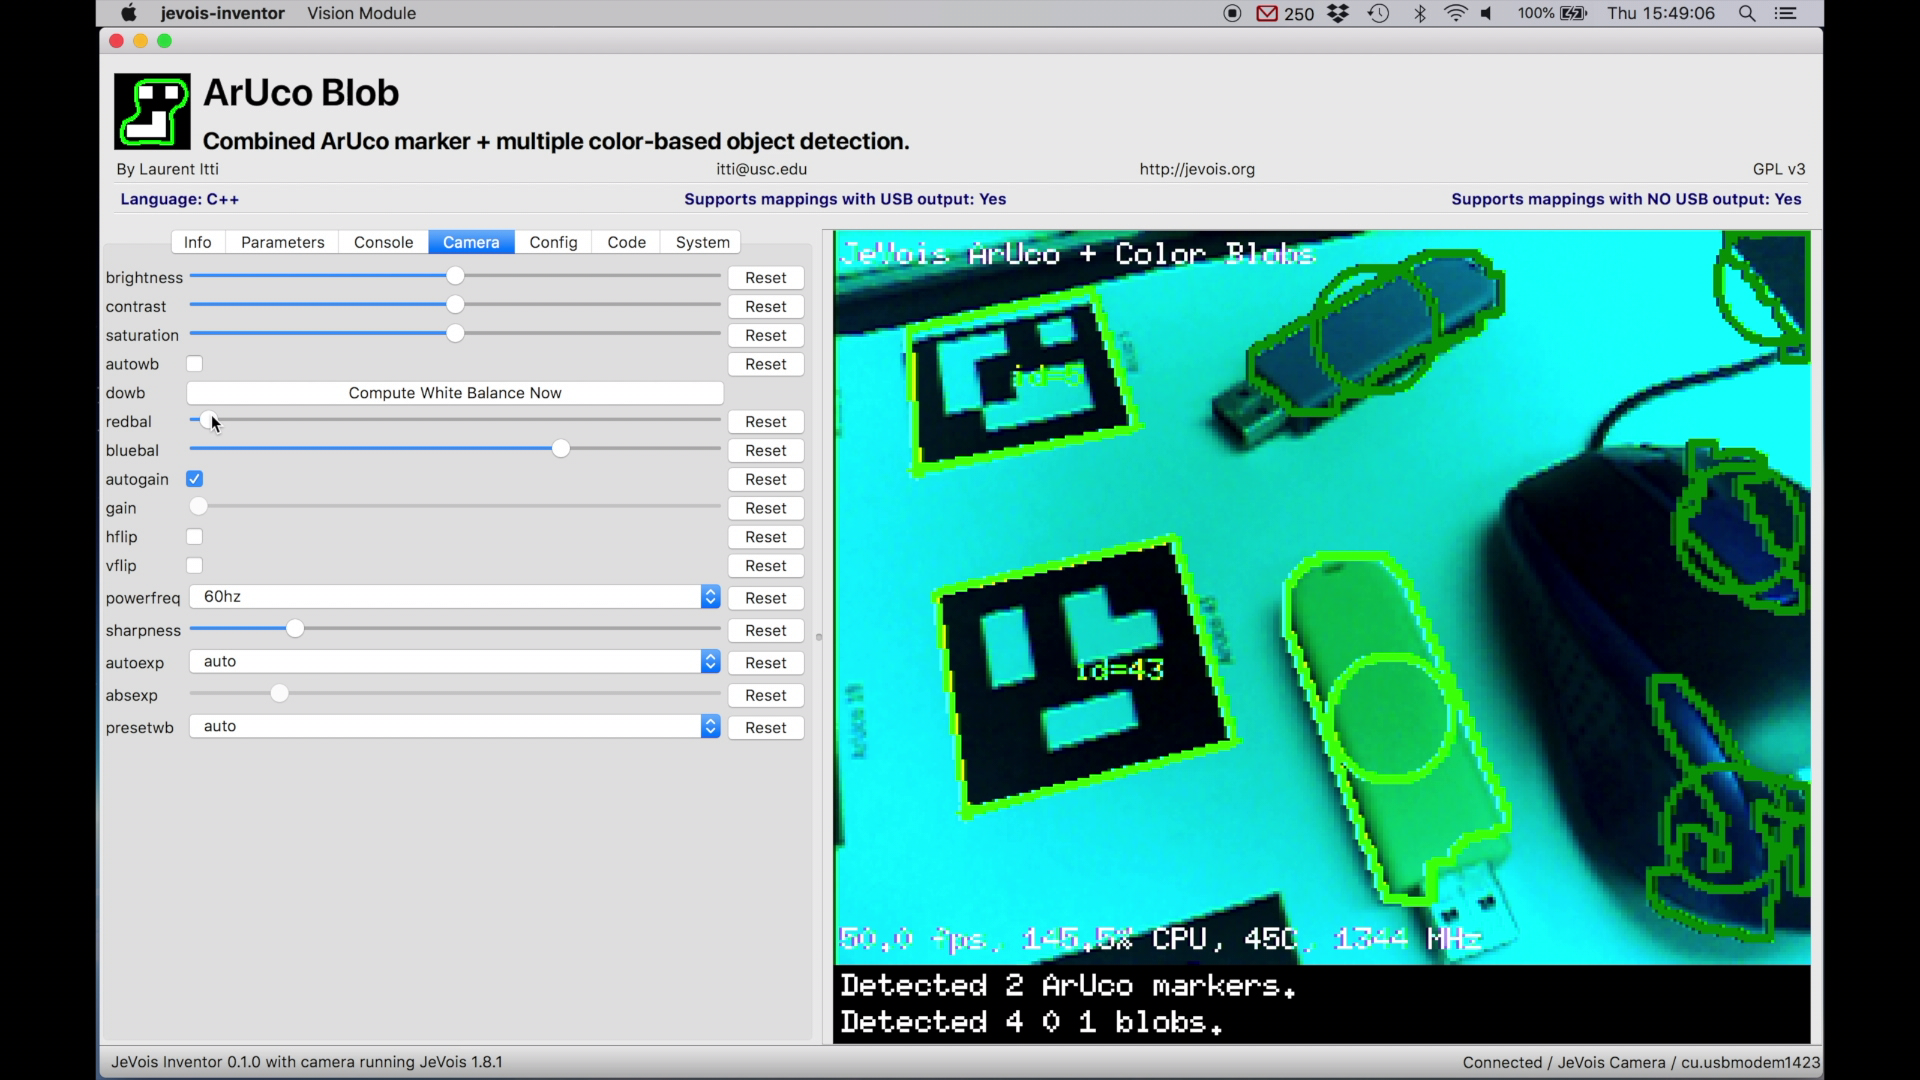The width and height of the screenshot is (1920, 1080).
Task: Click the splitter handle between panels
Action: 819,637
